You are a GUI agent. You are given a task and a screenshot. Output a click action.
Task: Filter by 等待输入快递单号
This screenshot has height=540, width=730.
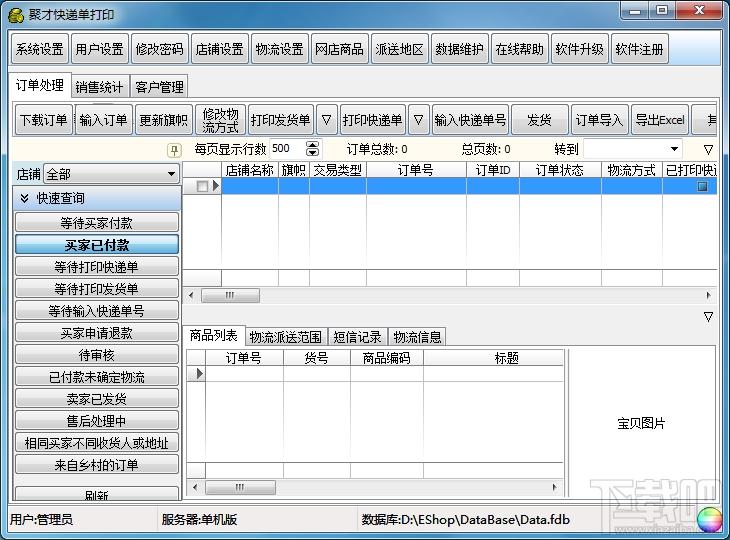(x=97, y=310)
